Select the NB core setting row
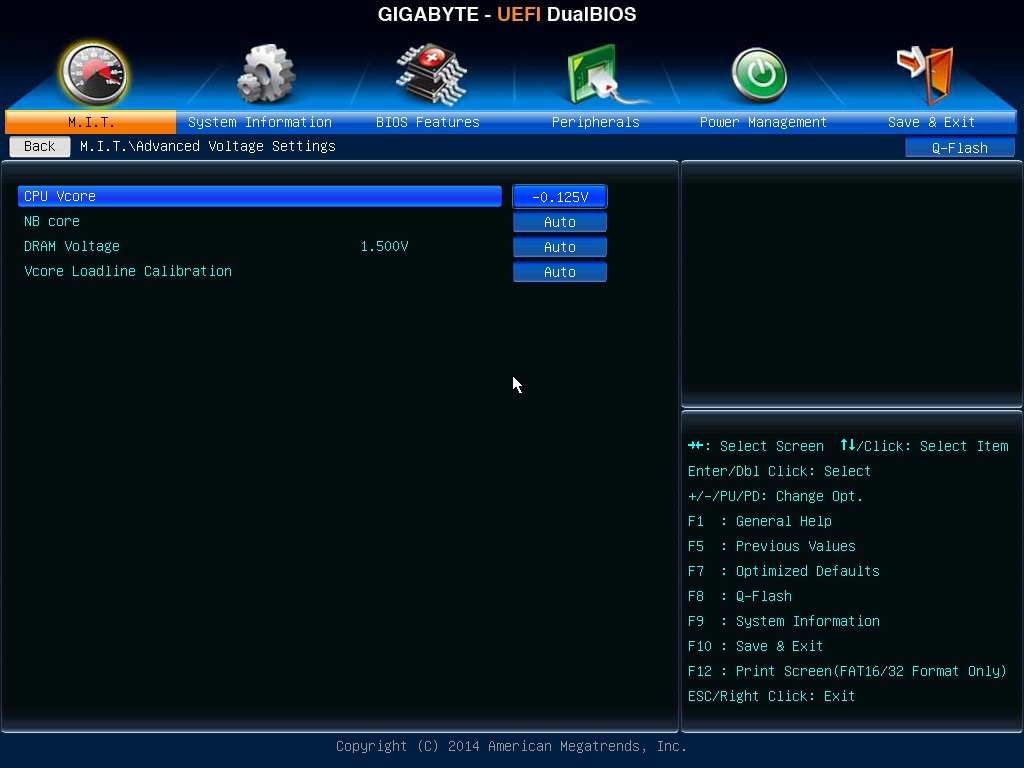1024x768 pixels. point(260,221)
